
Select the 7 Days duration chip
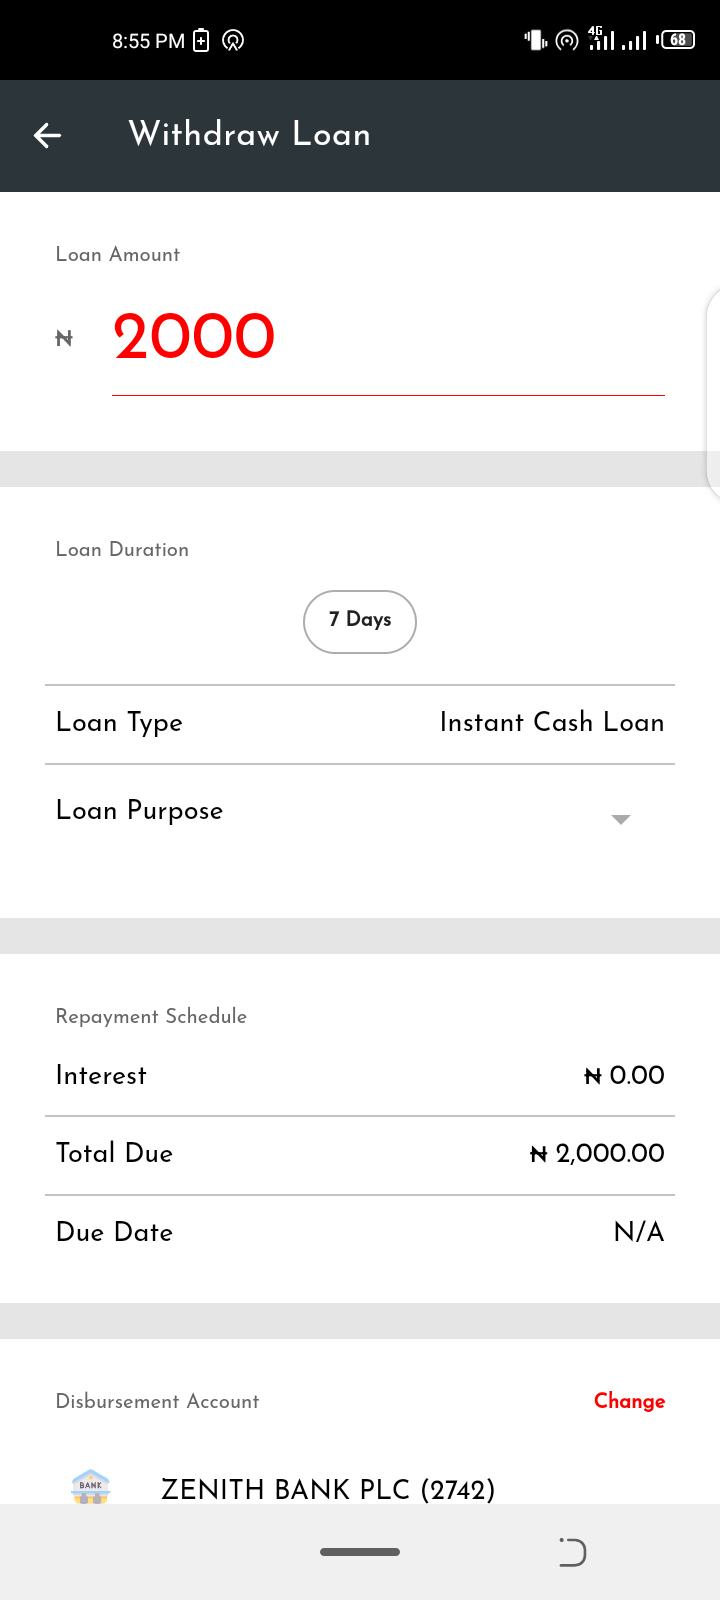(360, 621)
